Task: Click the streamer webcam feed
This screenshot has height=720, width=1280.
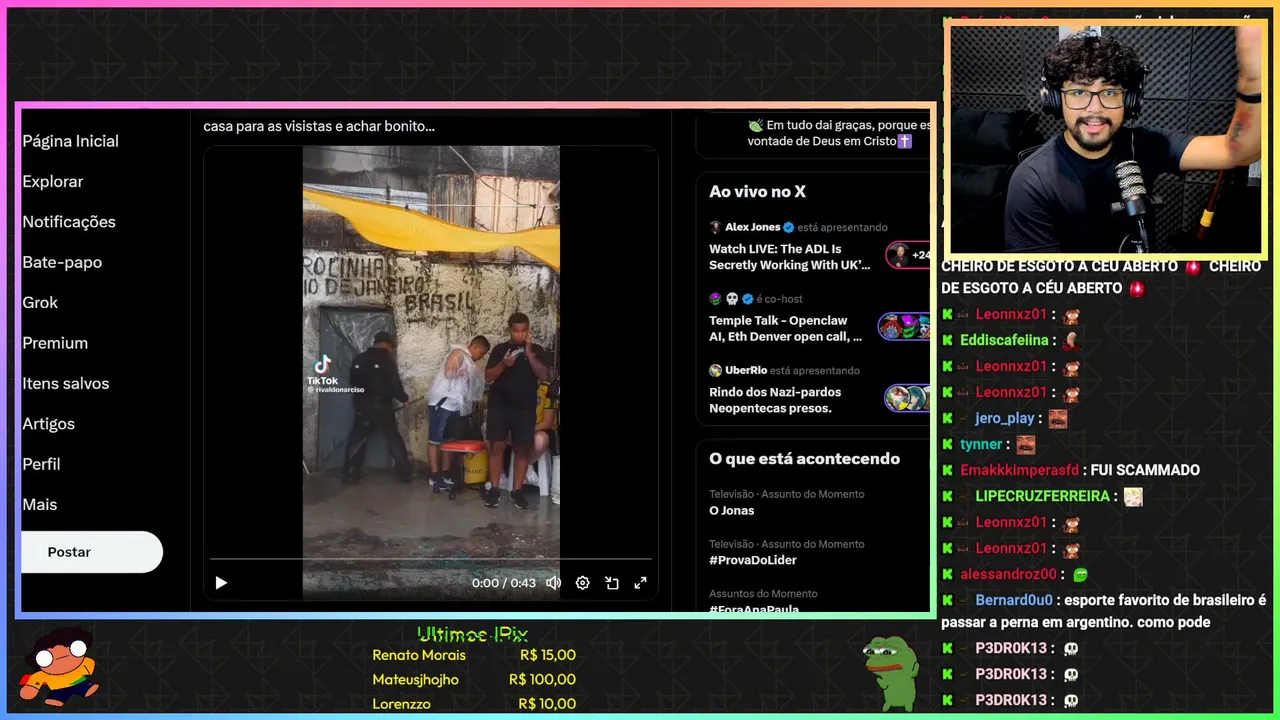Action: pyautogui.click(x=1106, y=138)
